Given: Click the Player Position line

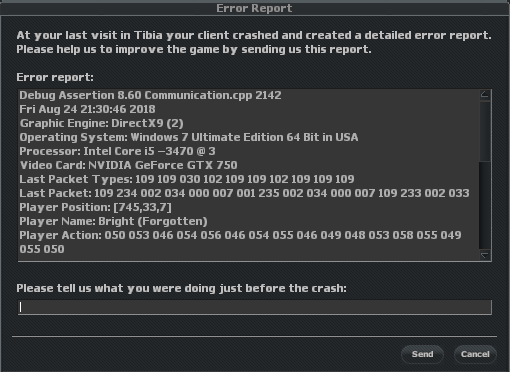Looking at the screenshot, I should tap(95, 207).
